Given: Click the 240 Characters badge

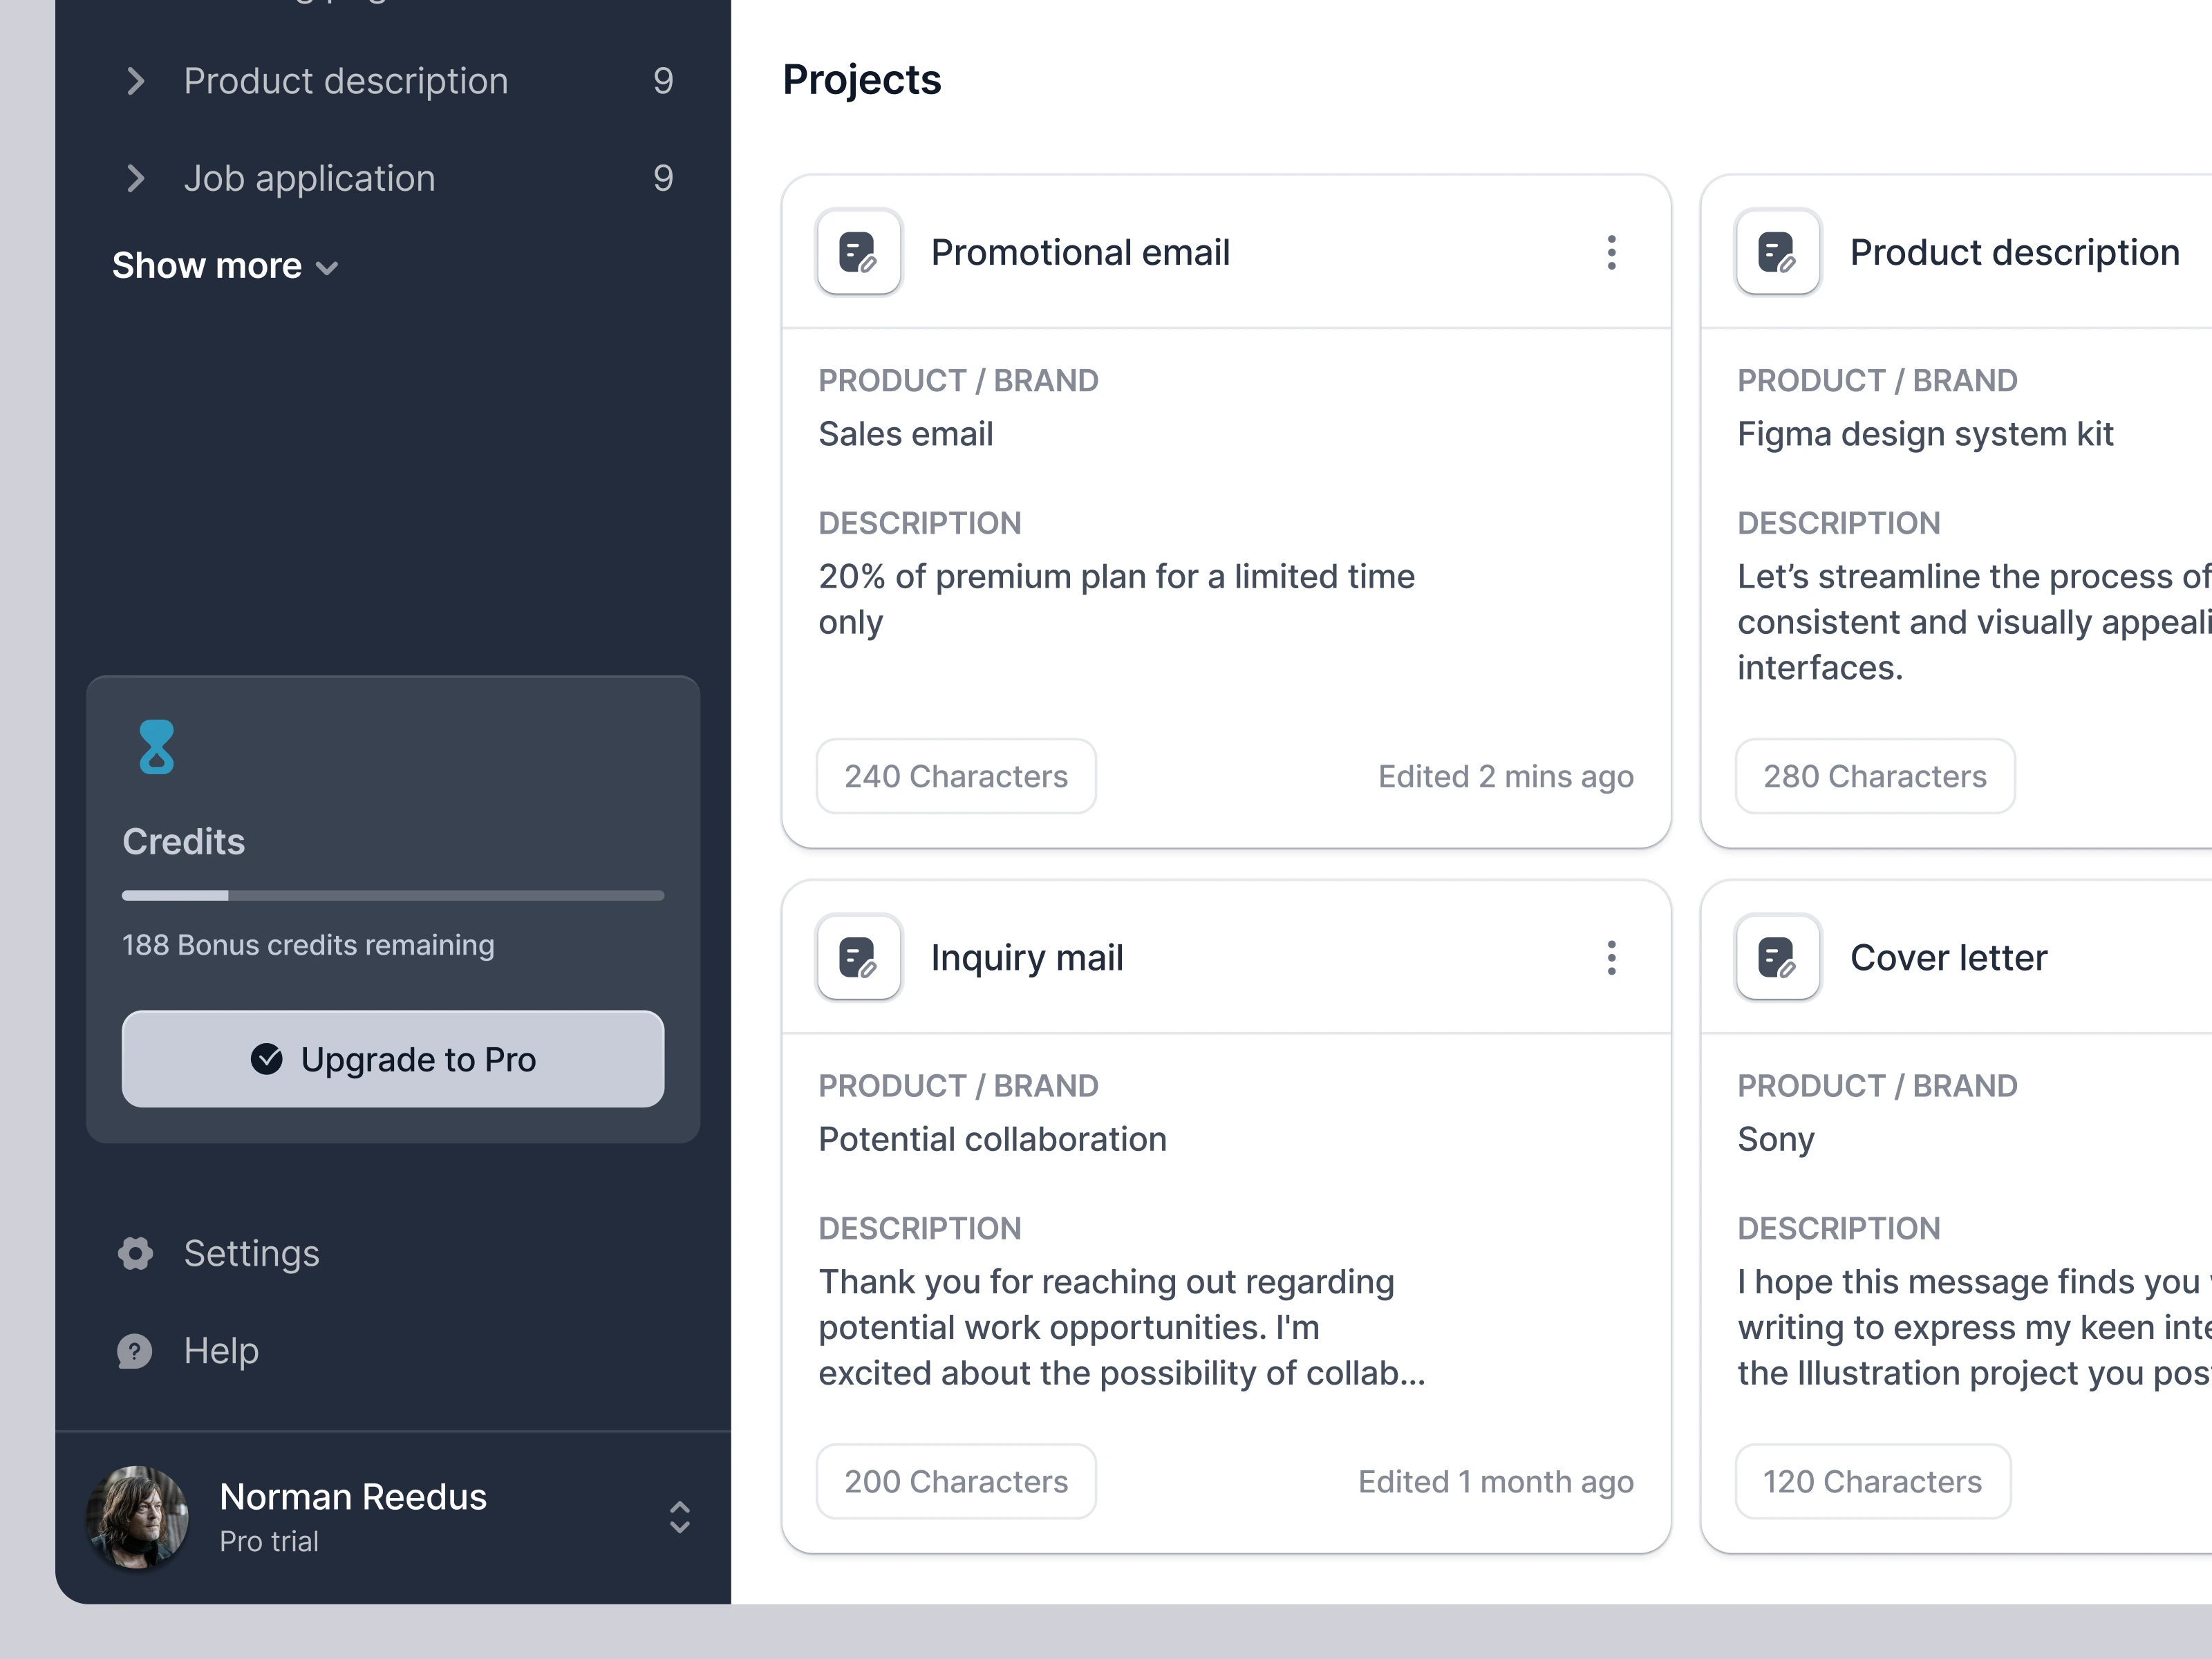Looking at the screenshot, I should 955,776.
